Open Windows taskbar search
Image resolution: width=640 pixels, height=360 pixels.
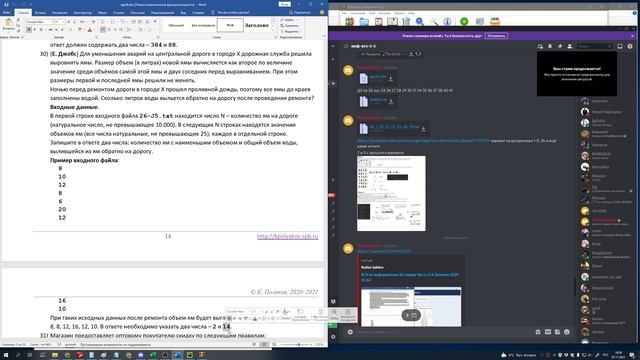click(x=18, y=355)
